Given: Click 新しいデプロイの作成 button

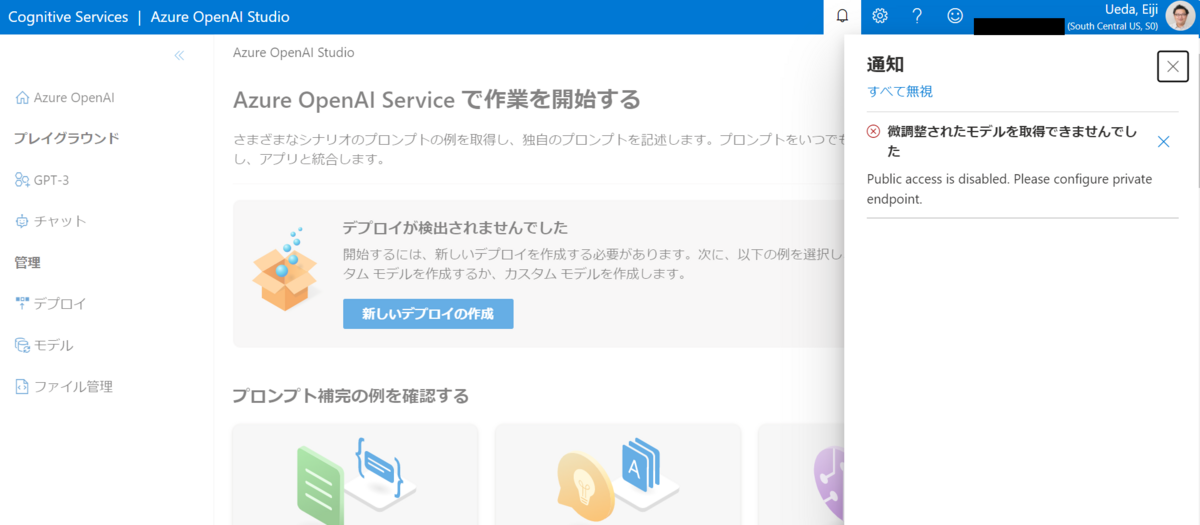Looking at the screenshot, I should click(x=428, y=314).
